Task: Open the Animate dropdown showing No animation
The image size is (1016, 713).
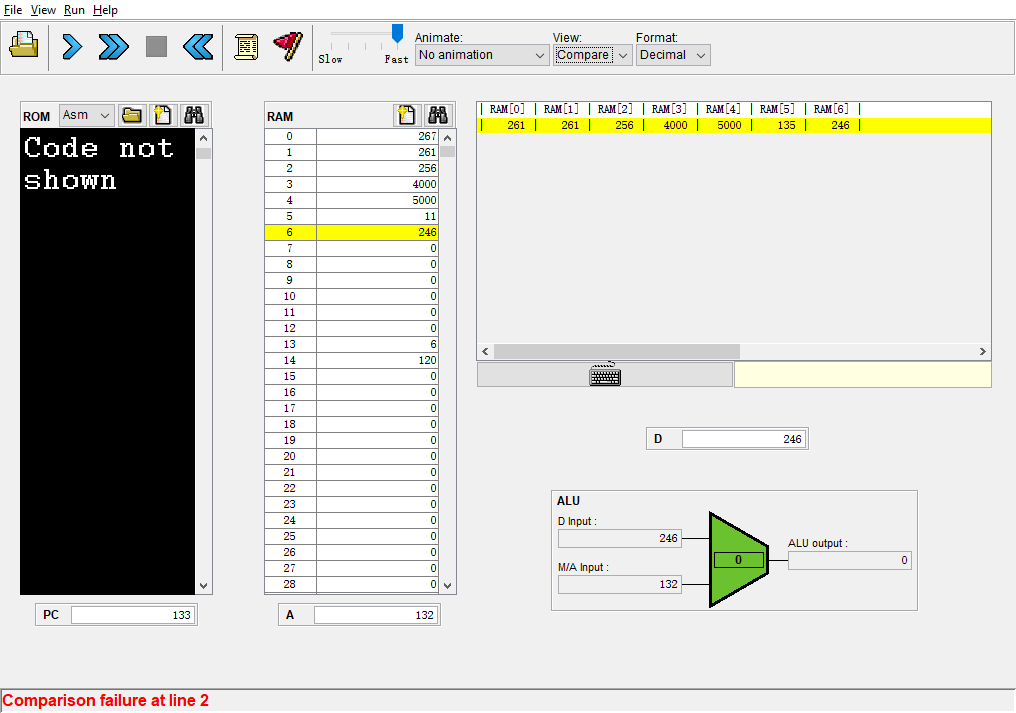Action: pos(482,55)
